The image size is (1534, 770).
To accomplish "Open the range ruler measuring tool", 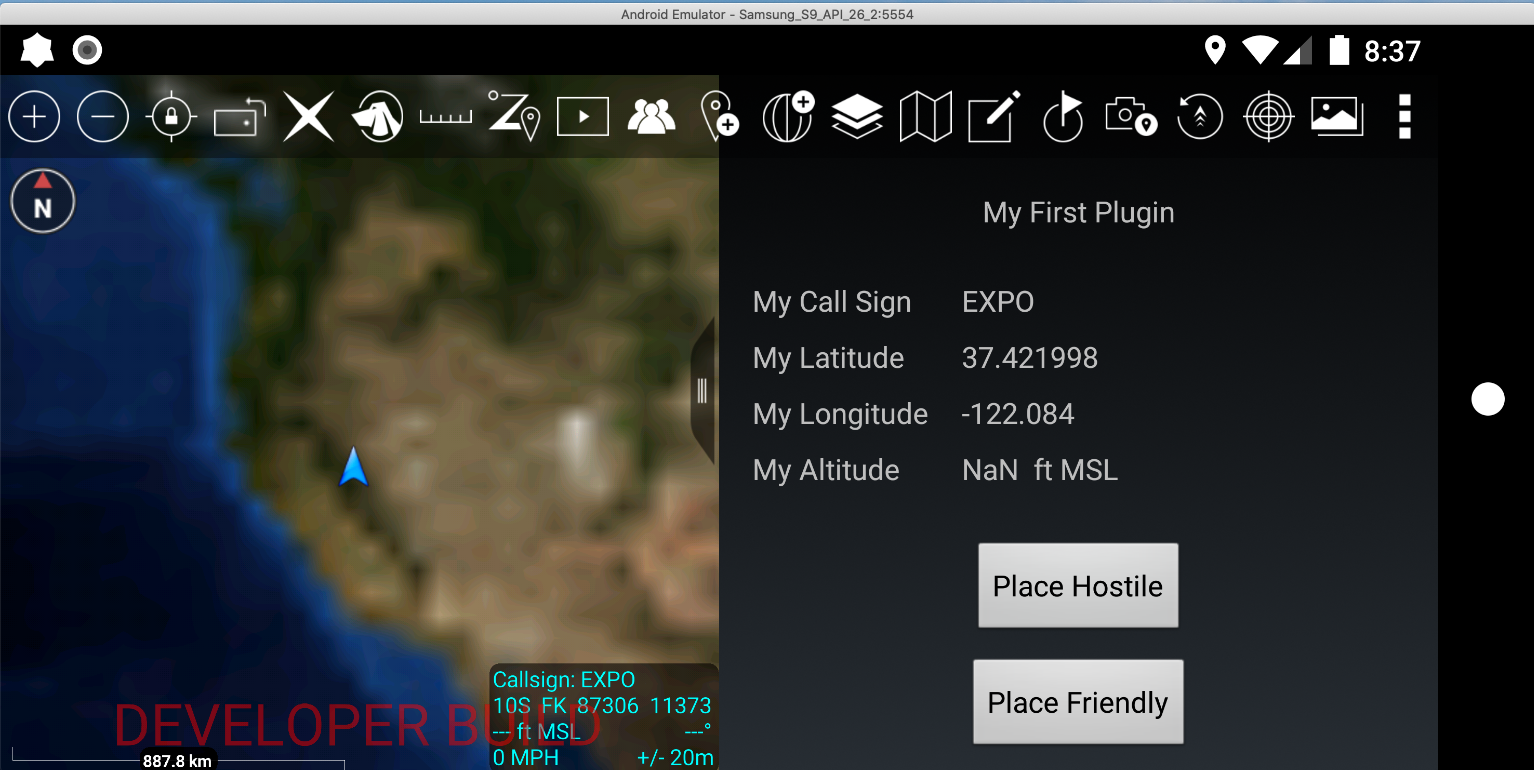I will click(445, 117).
